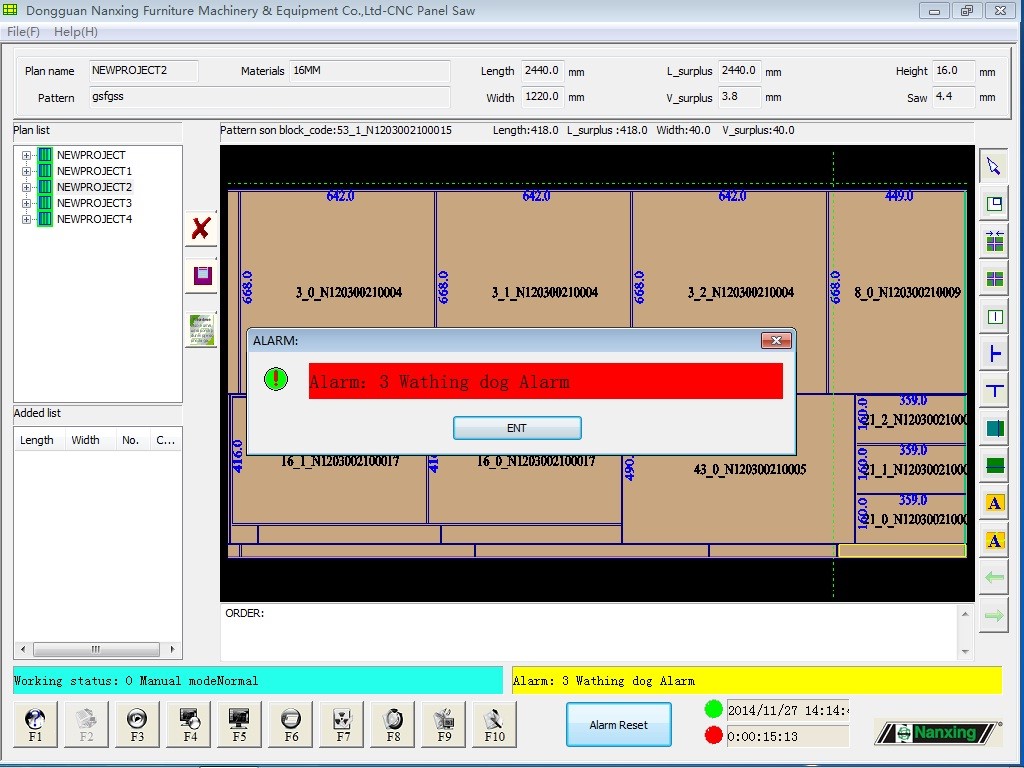Image resolution: width=1024 pixels, height=768 pixels.
Task: Expand the NEWPROJECT tree node
Action: (26, 155)
